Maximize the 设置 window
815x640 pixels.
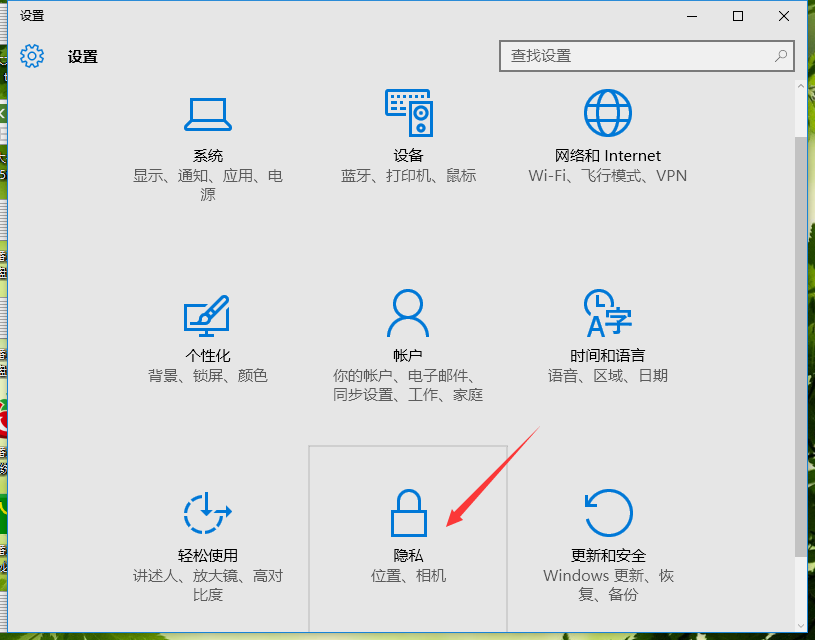(738, 16)
